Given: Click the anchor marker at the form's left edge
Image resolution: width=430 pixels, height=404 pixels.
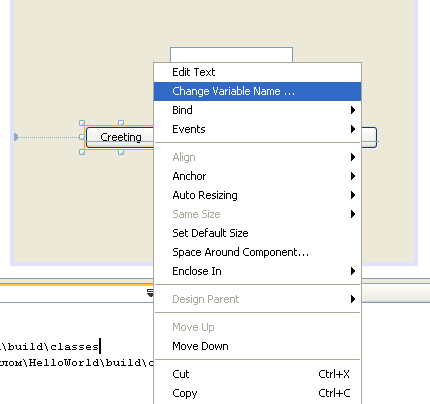Looking at the screenshot, I should pyautogui.click(x=16, y=137).
